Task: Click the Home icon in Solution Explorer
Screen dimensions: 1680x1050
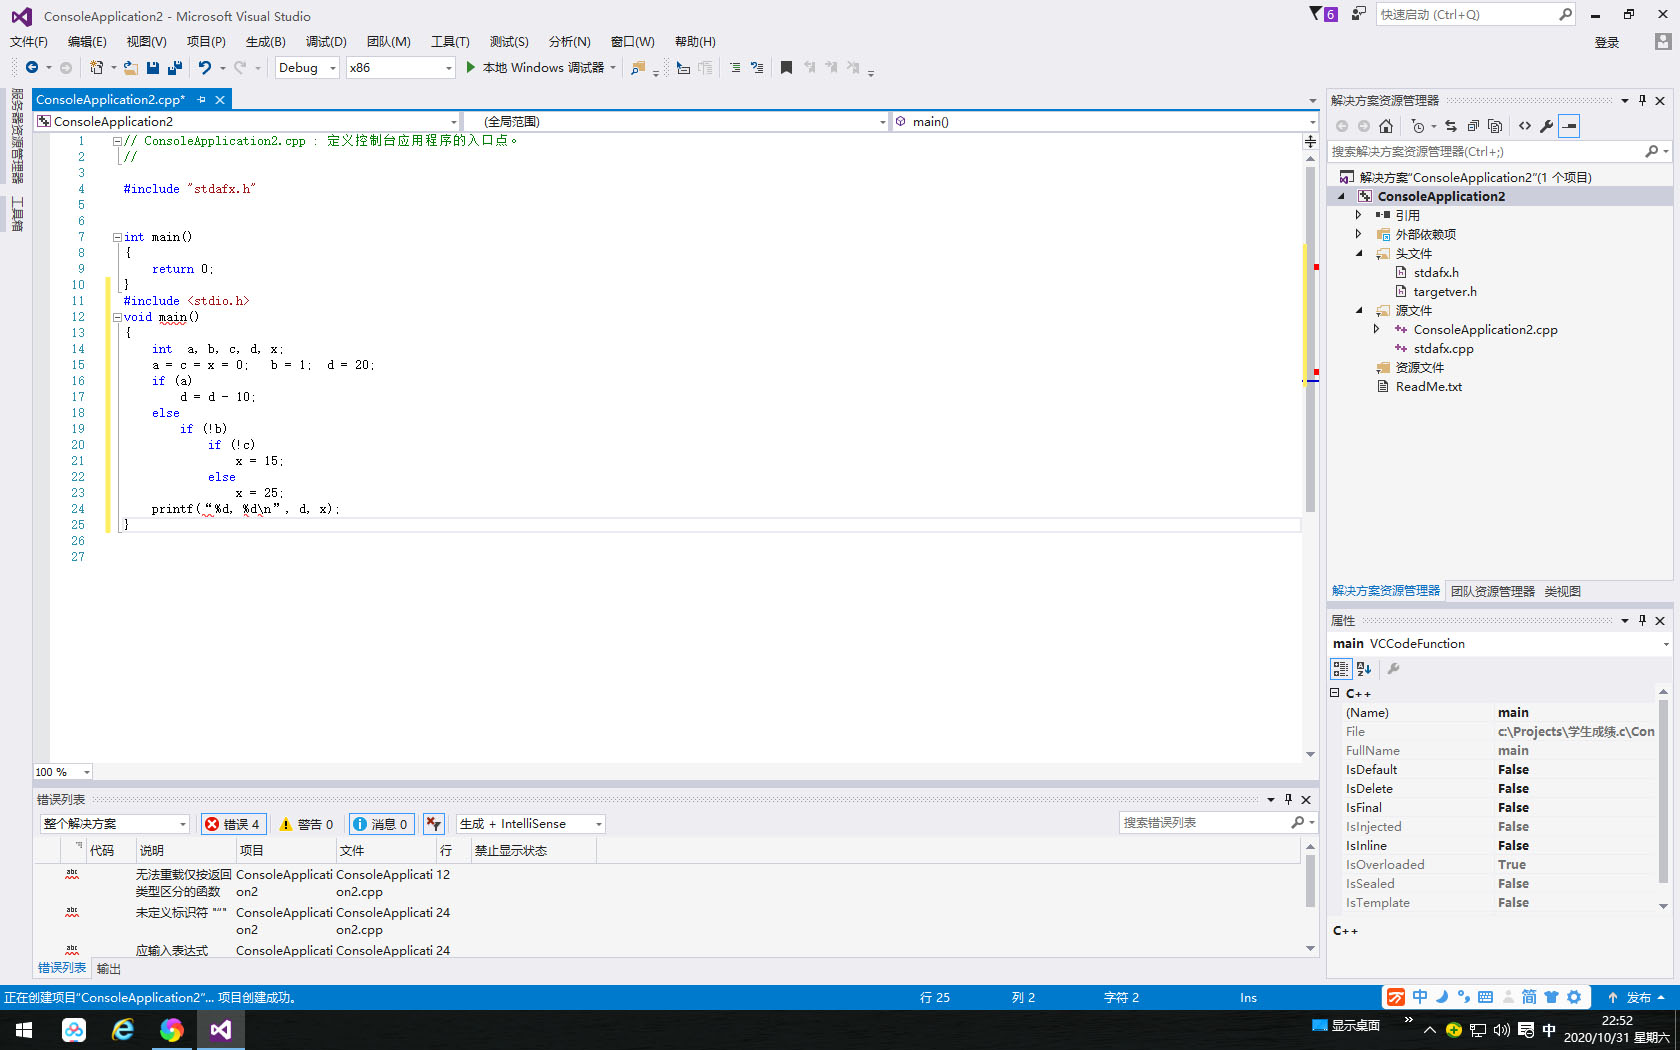Action: [x=1385, y=126]
